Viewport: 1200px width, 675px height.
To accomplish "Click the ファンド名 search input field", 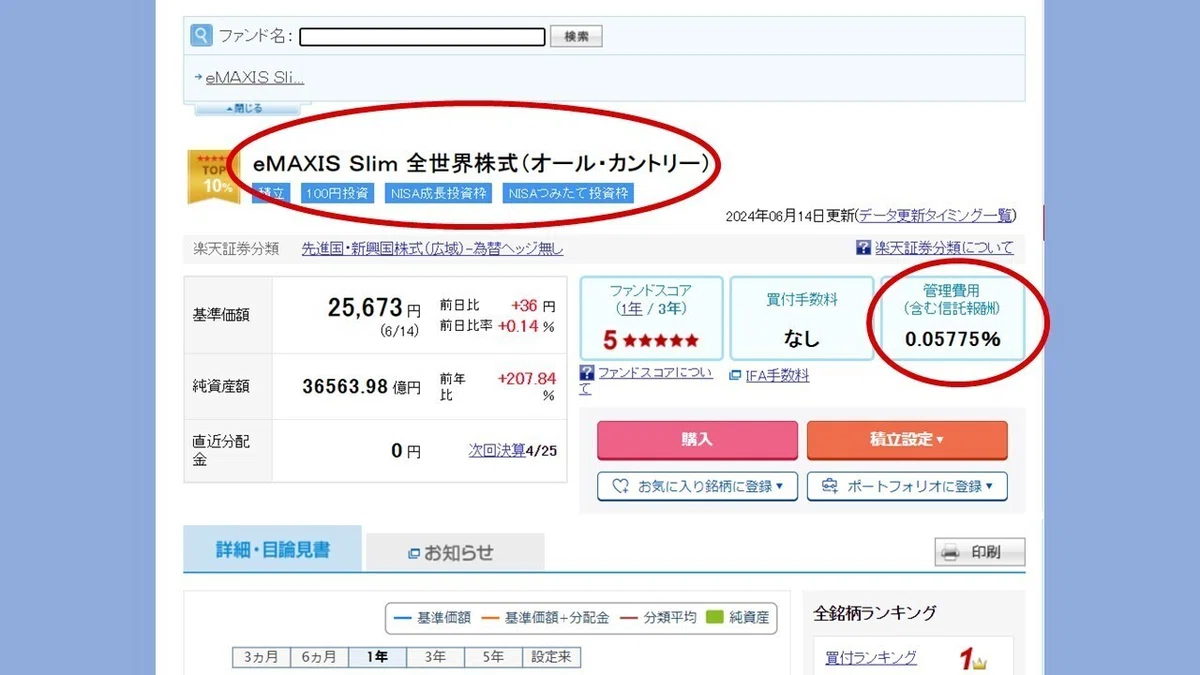I will 422,37.
